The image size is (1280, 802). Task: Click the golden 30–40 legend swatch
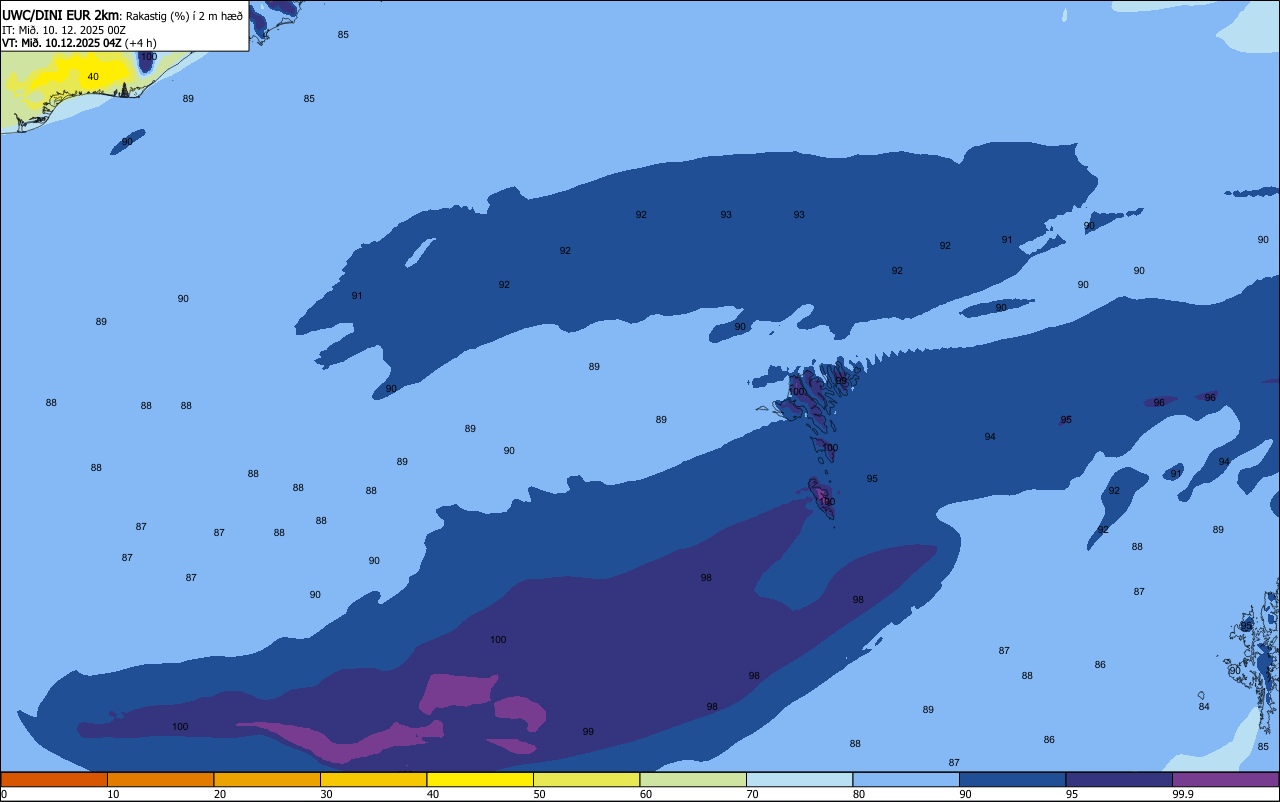373,779
